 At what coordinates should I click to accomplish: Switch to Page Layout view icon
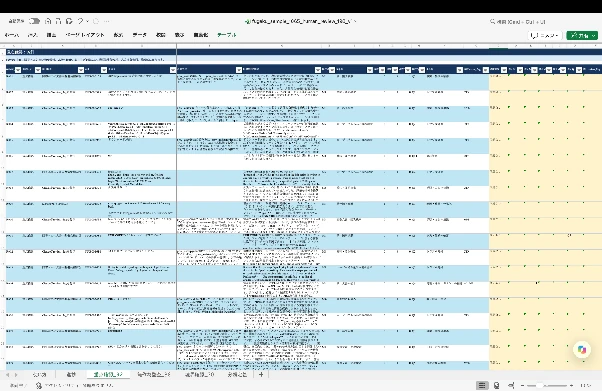click(x=496, y=385)
